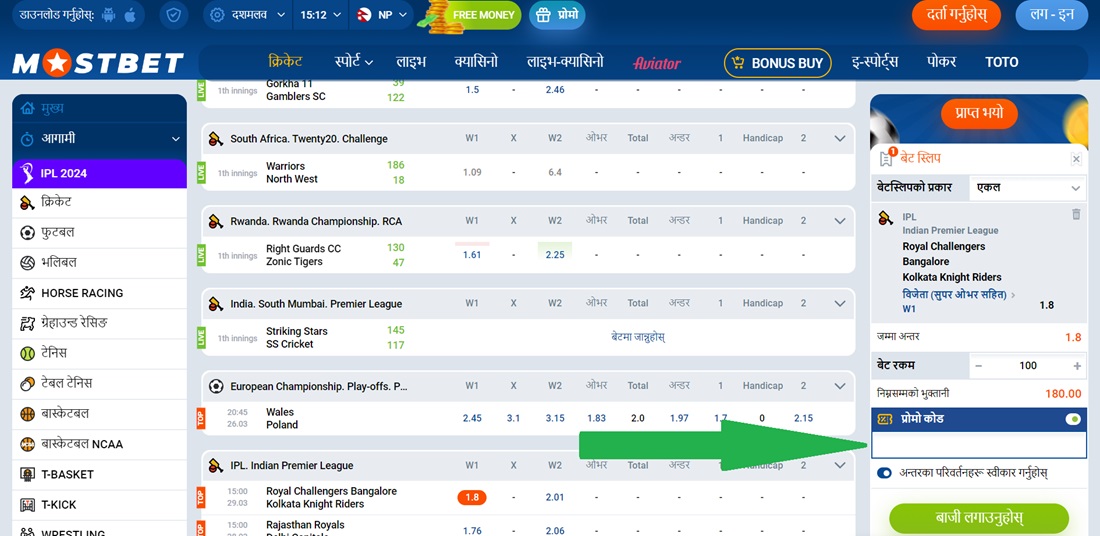This screenshot has height=536, width=1100.
Task: Select IPL 2024 in the sidebar
Action: point(100,173)
